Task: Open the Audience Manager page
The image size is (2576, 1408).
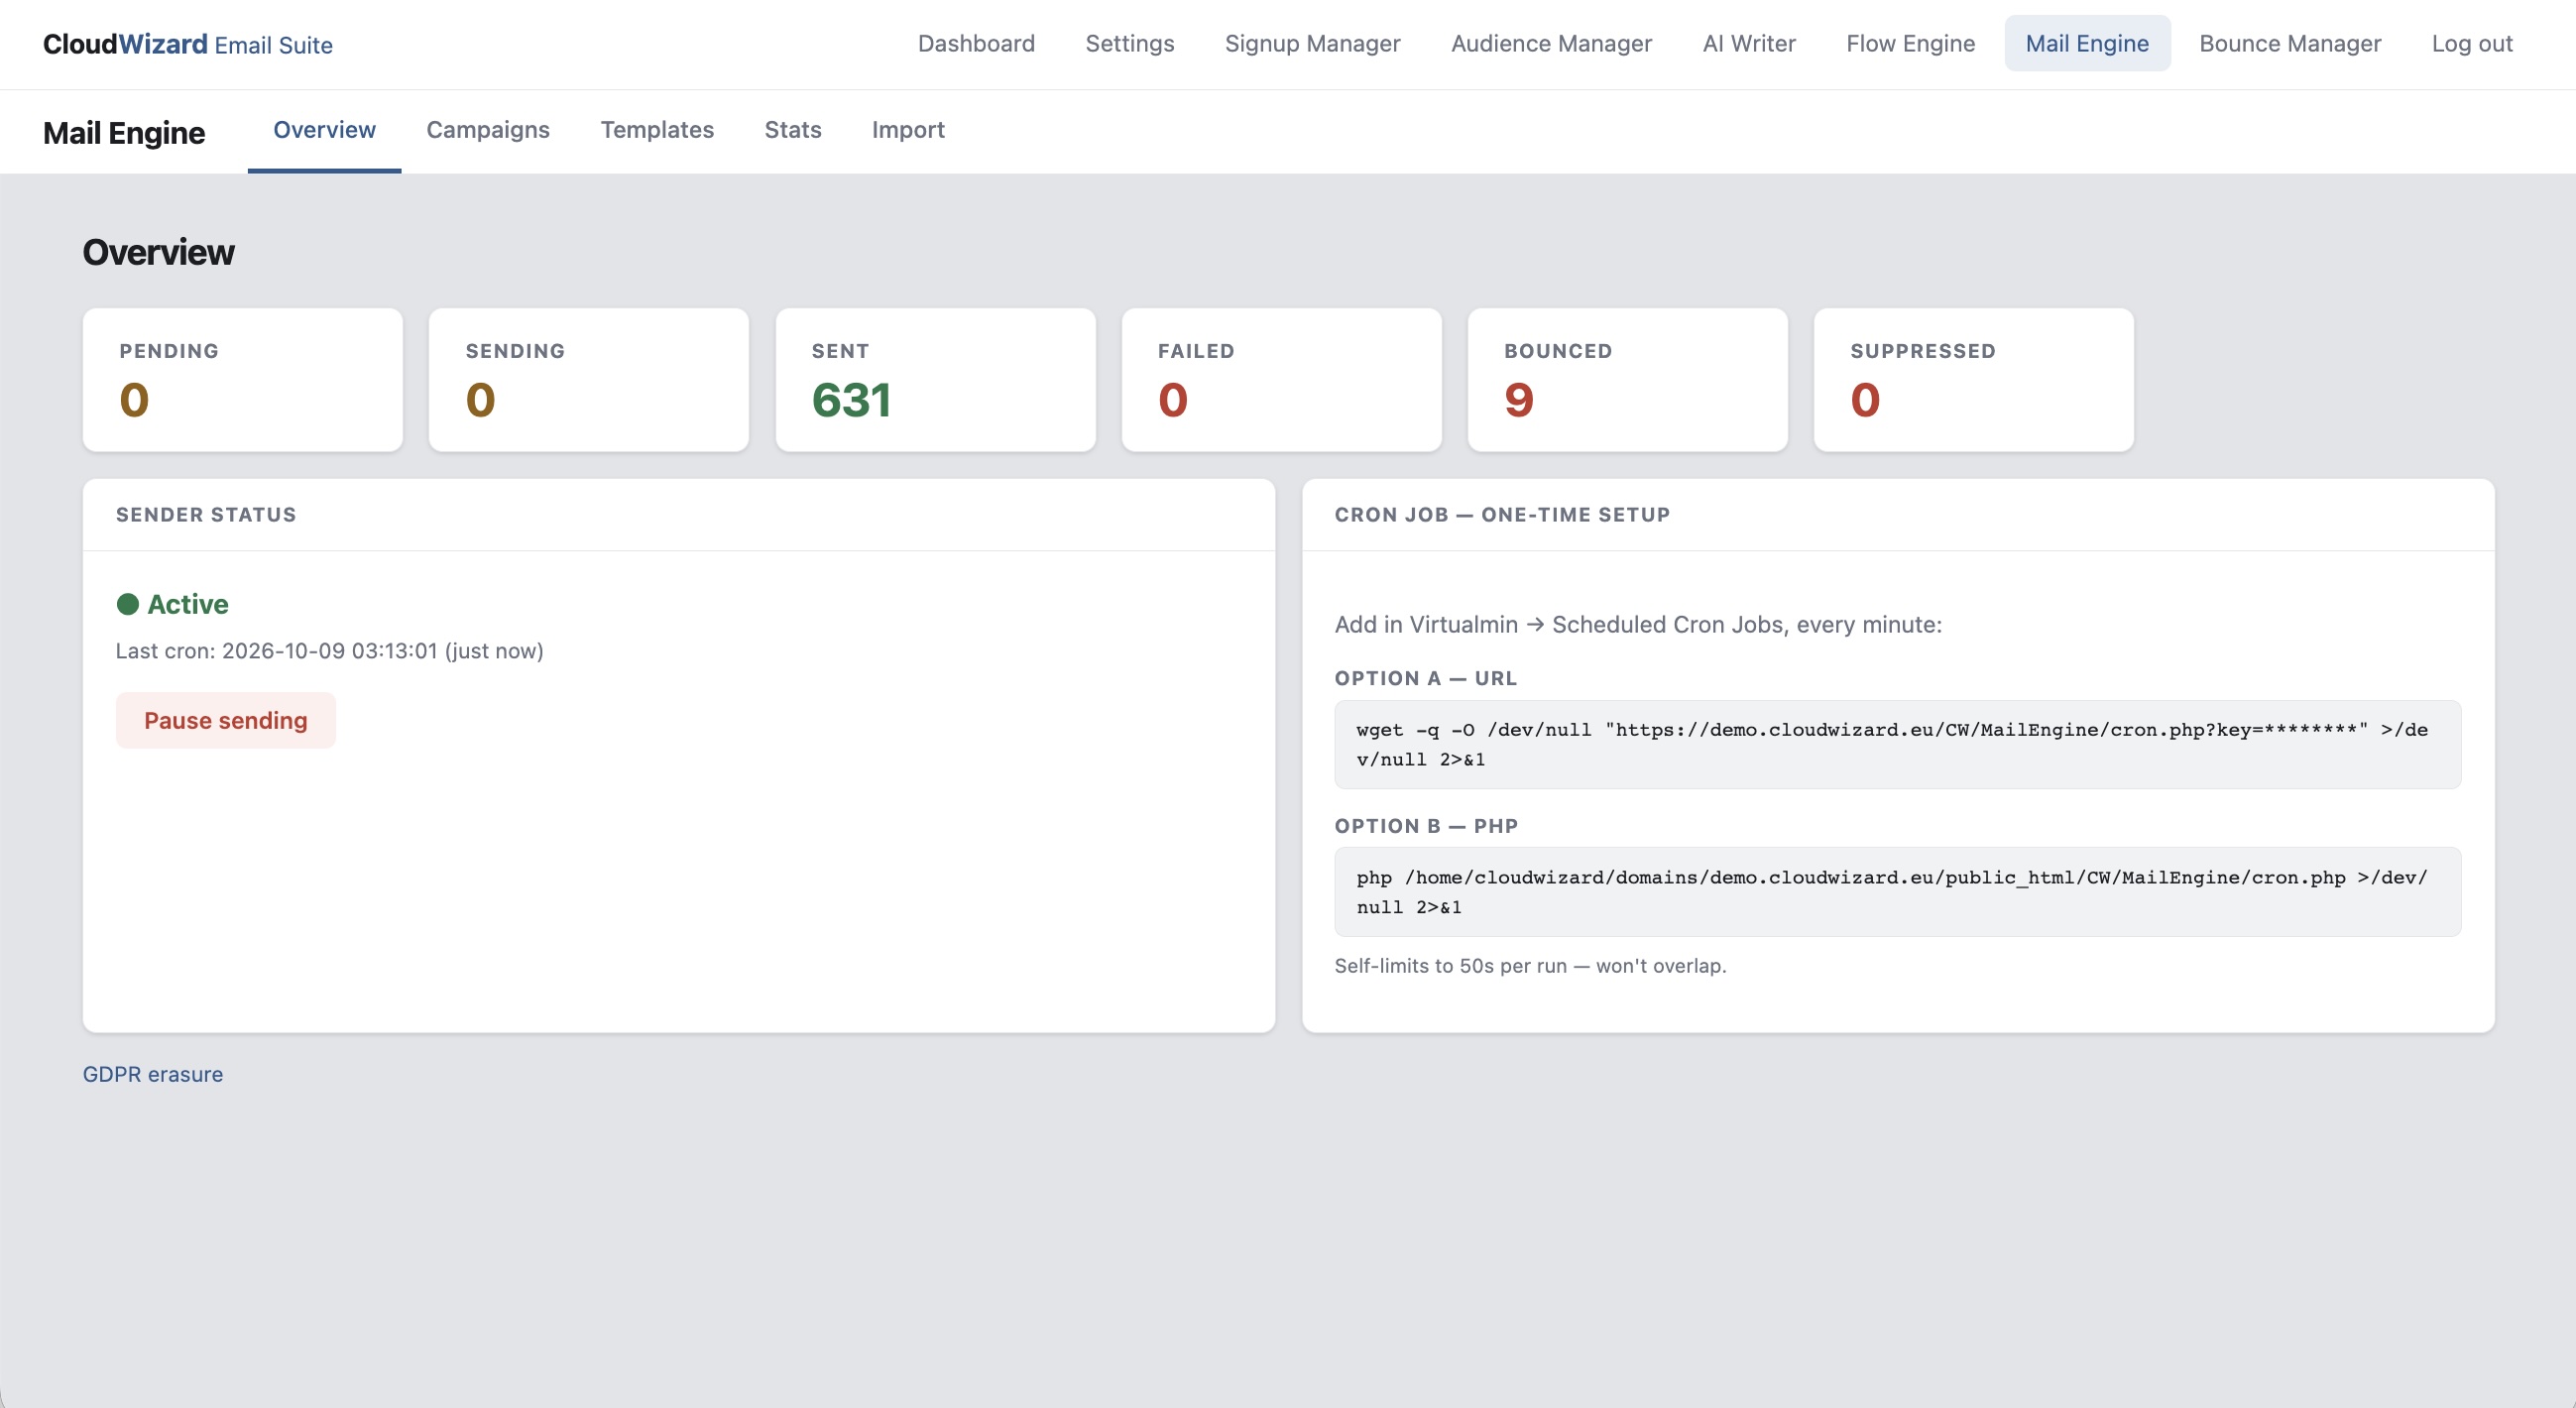Action: pyautogui.click(x=1551, y=43)
